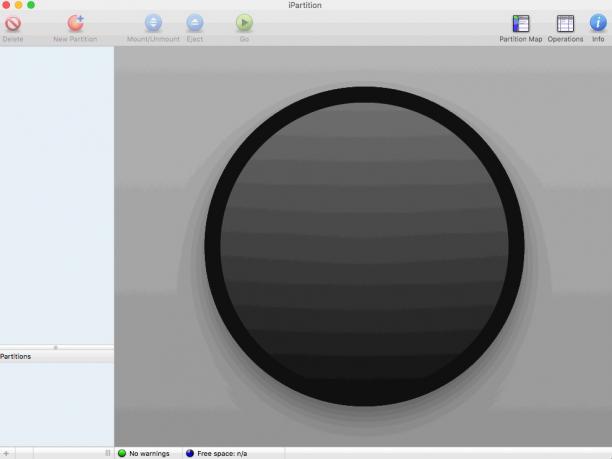Click the sidebar width grip in bottom bar
This screenshot has height=459, width=612.
pyautogui.click(x=107, y=453)
